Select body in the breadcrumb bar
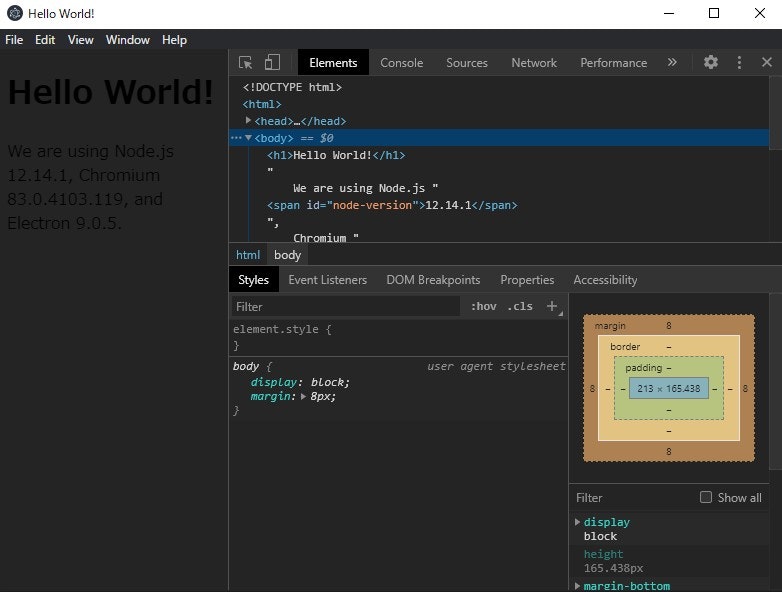 (x=287, y=255)
